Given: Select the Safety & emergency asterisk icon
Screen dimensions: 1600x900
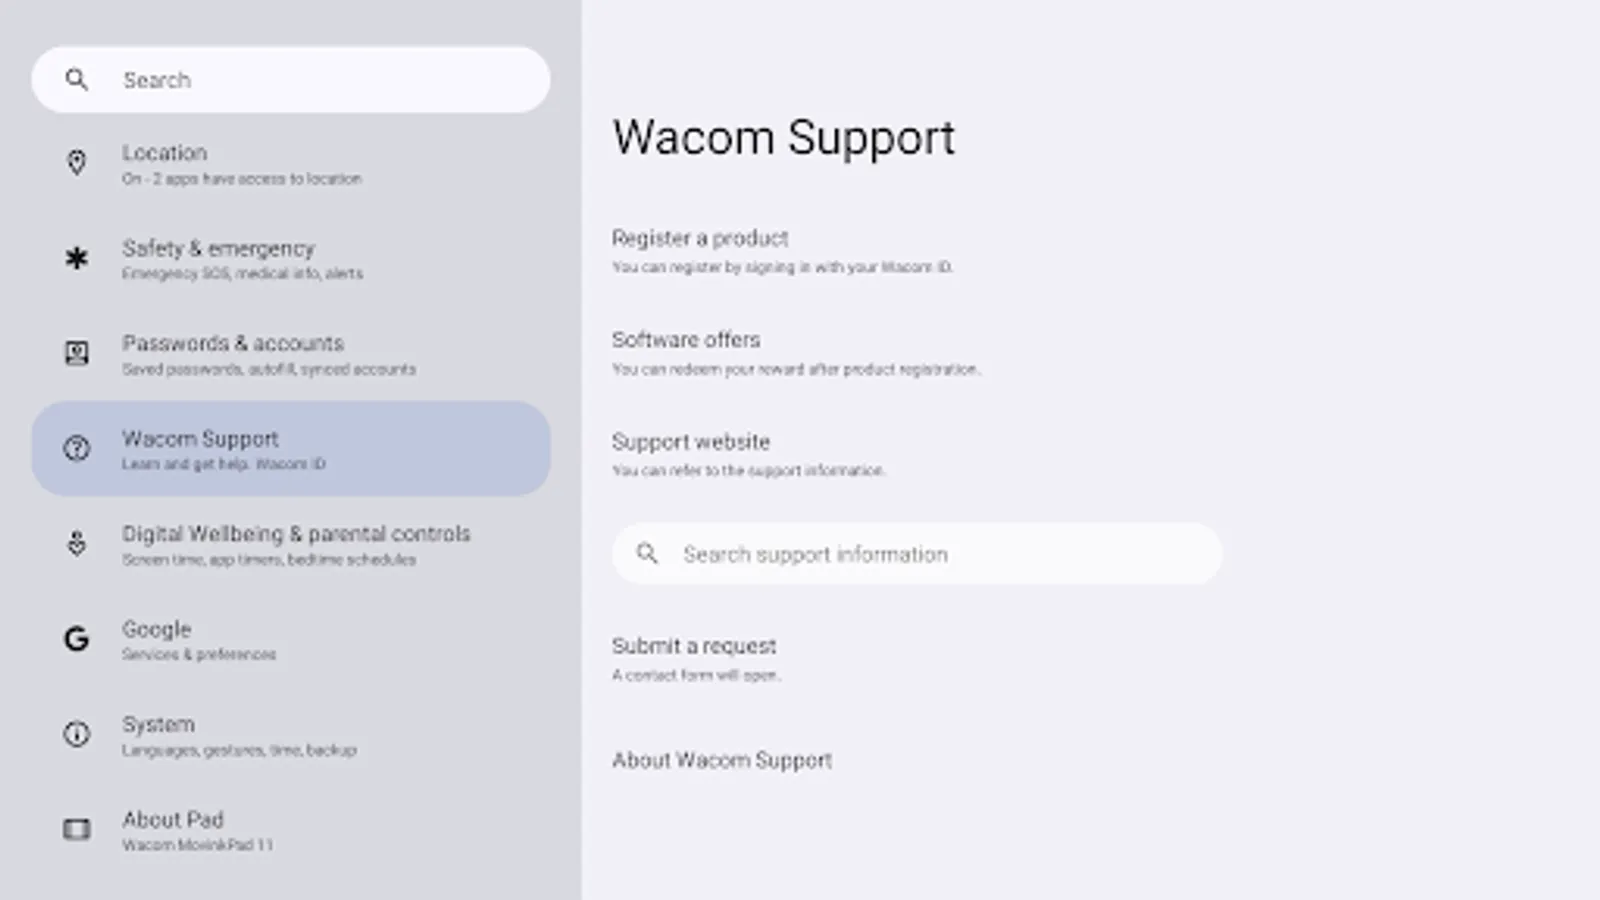Looking at the screenshot, I should (77, 259).
